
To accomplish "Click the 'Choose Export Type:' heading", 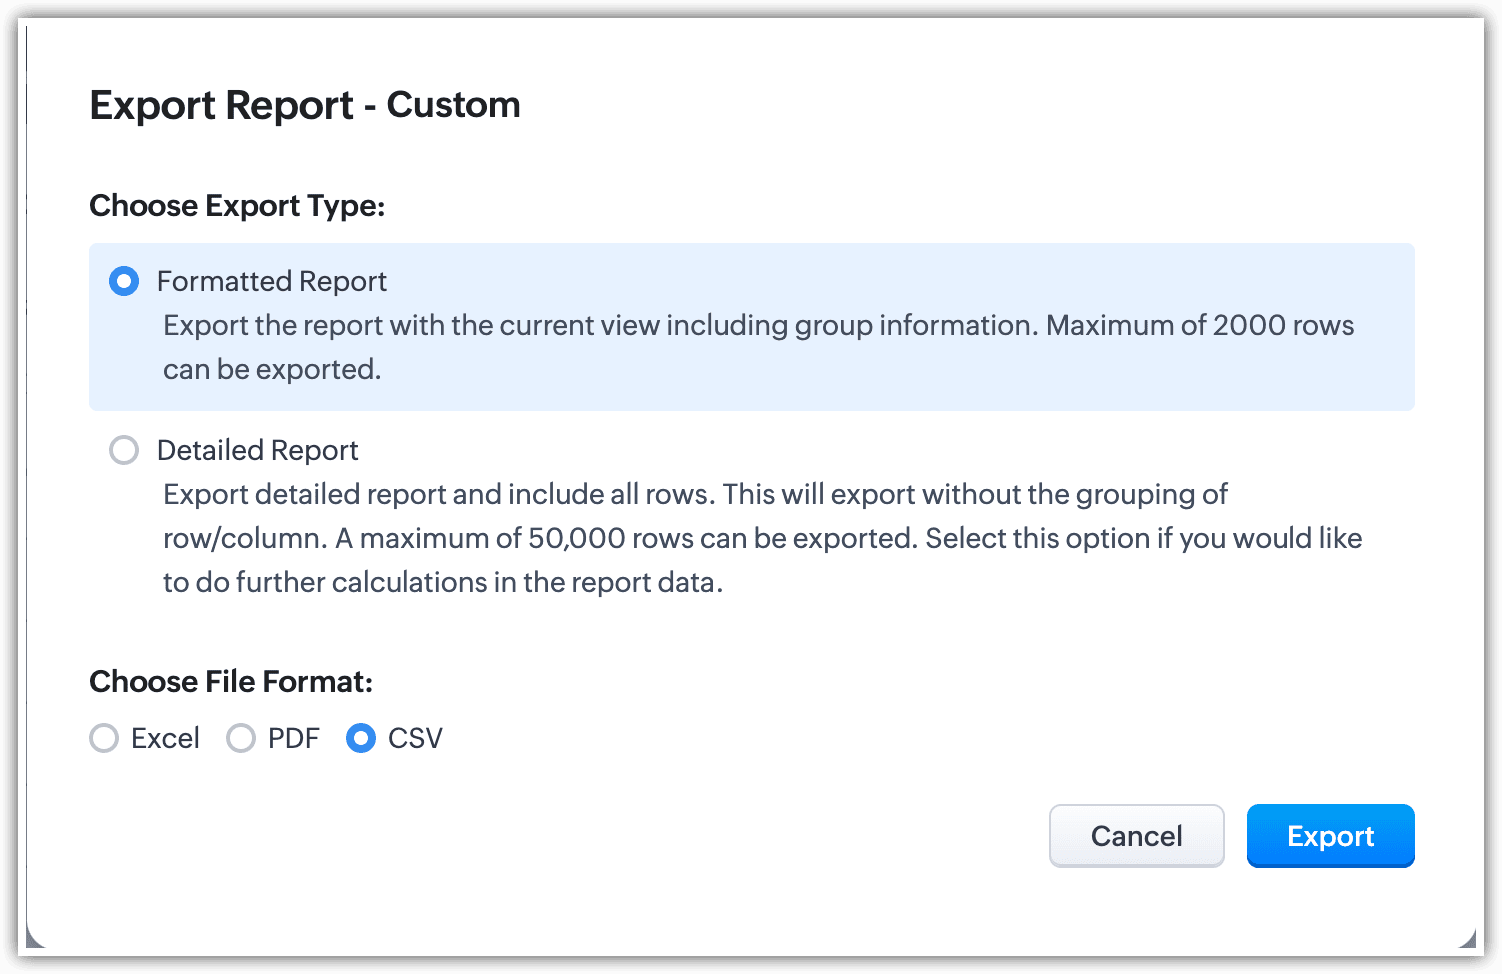I will coord(237,206).
